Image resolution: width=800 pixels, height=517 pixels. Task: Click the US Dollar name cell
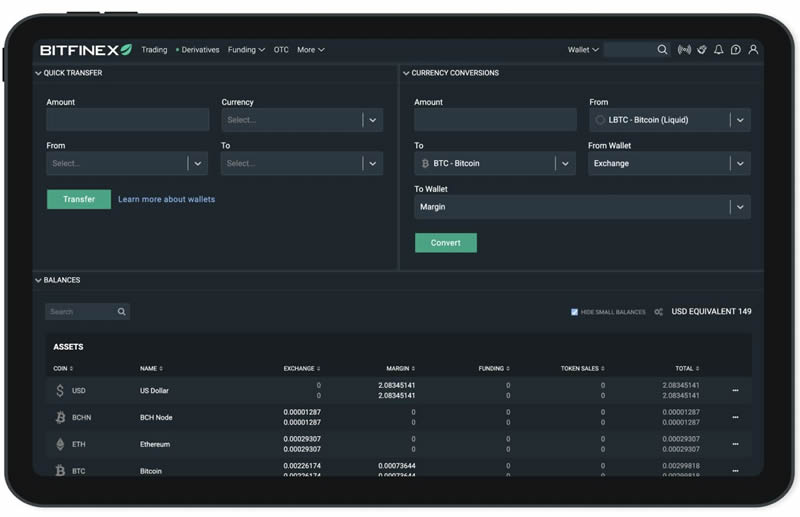click(x=154, y=390)
